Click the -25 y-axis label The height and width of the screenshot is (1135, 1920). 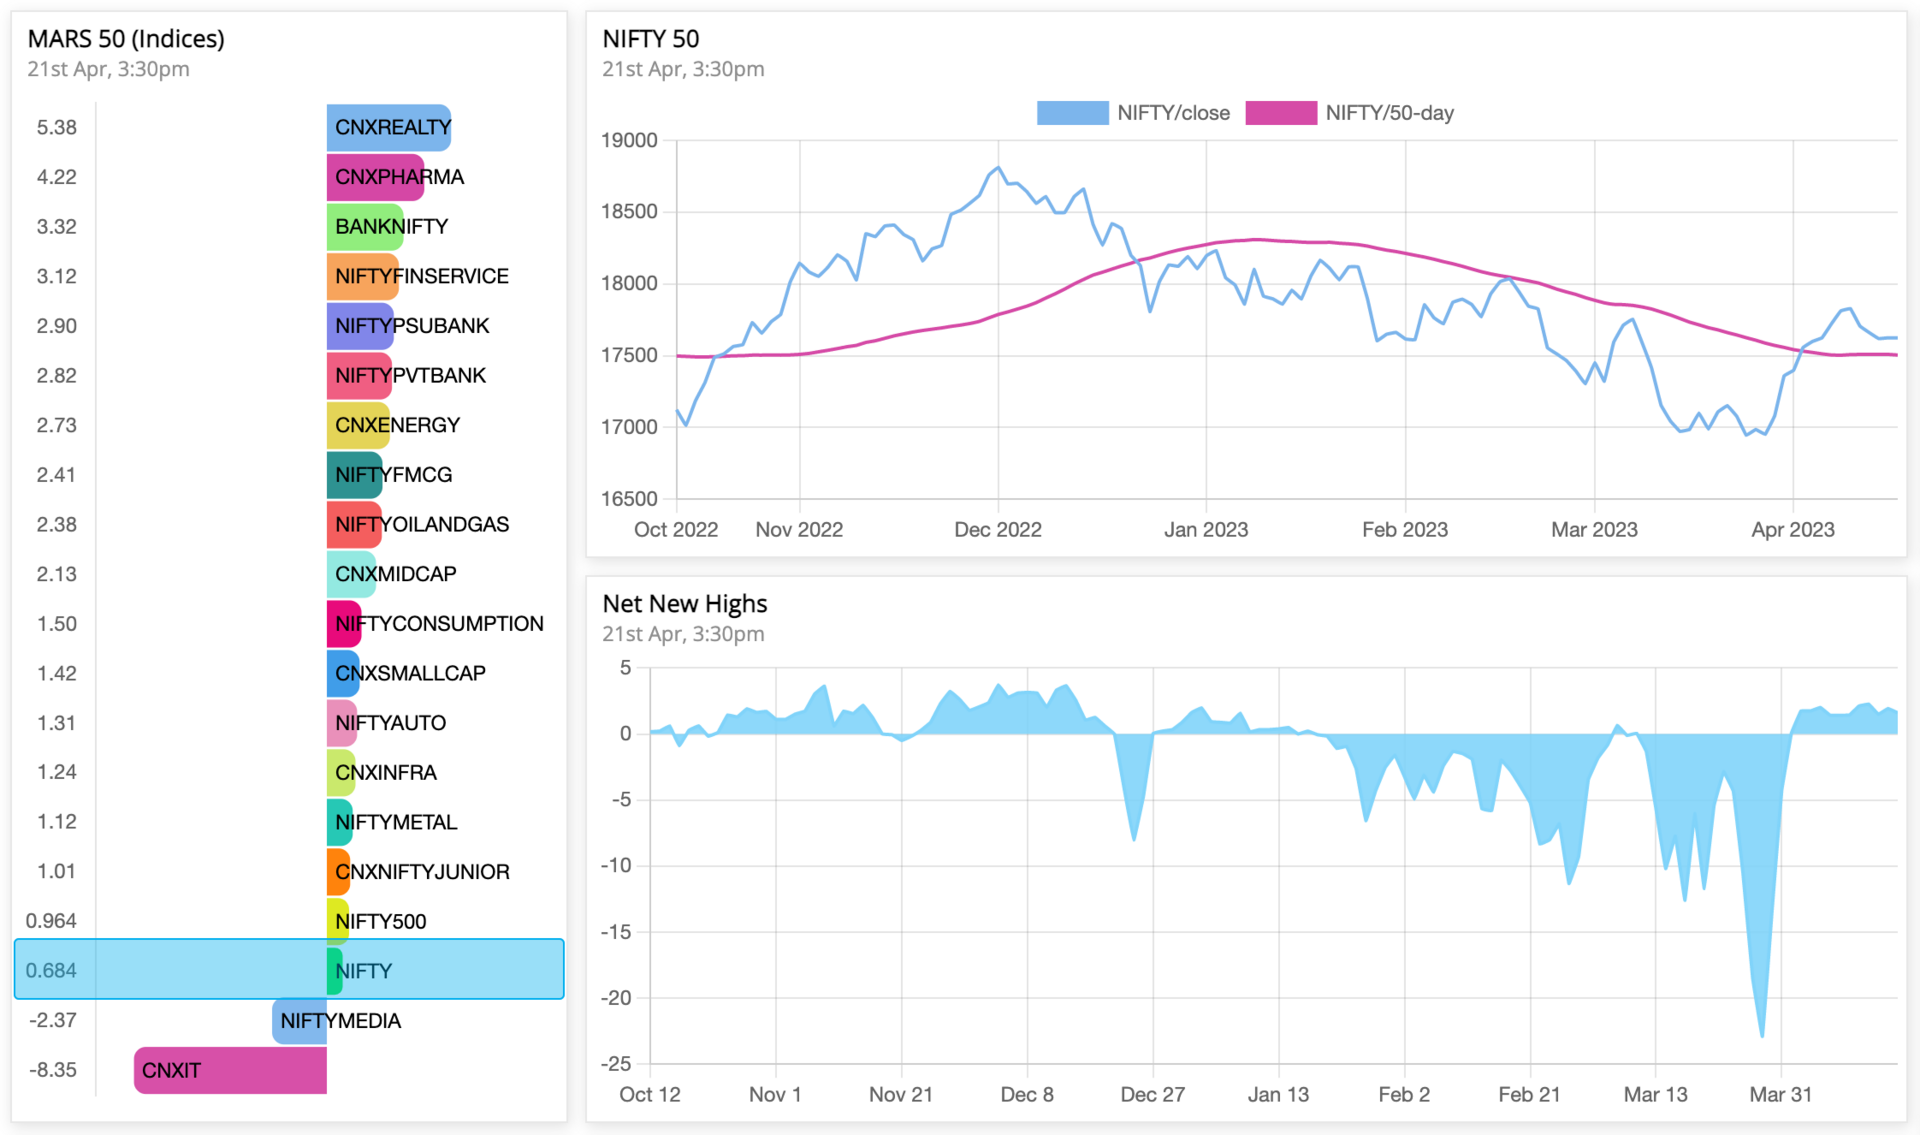pos(616,1064)
